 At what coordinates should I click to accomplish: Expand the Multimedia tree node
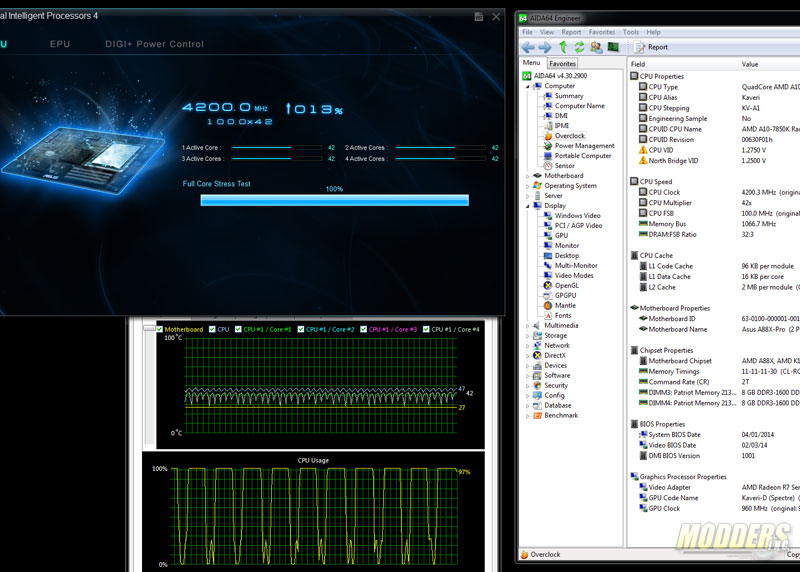[x=528, y=326]
